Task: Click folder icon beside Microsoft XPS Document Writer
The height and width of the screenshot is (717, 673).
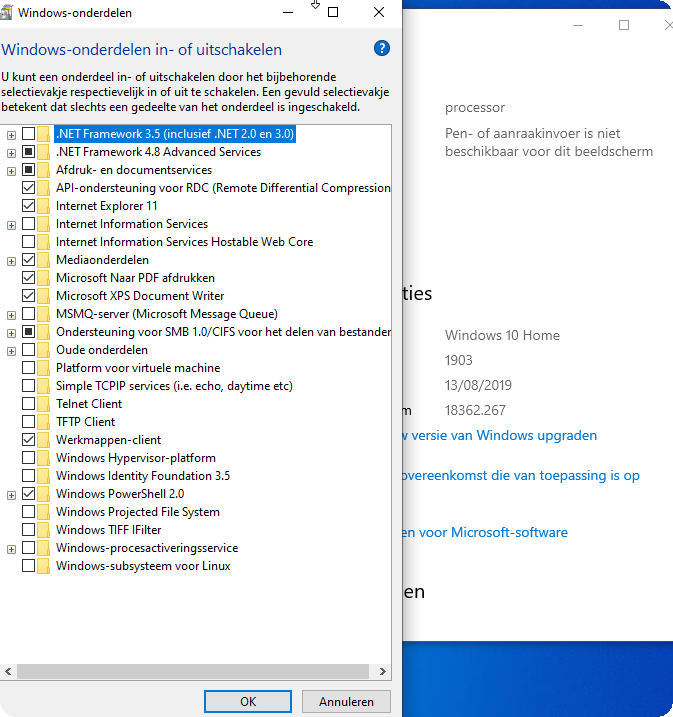Action: tap(44, 296)
